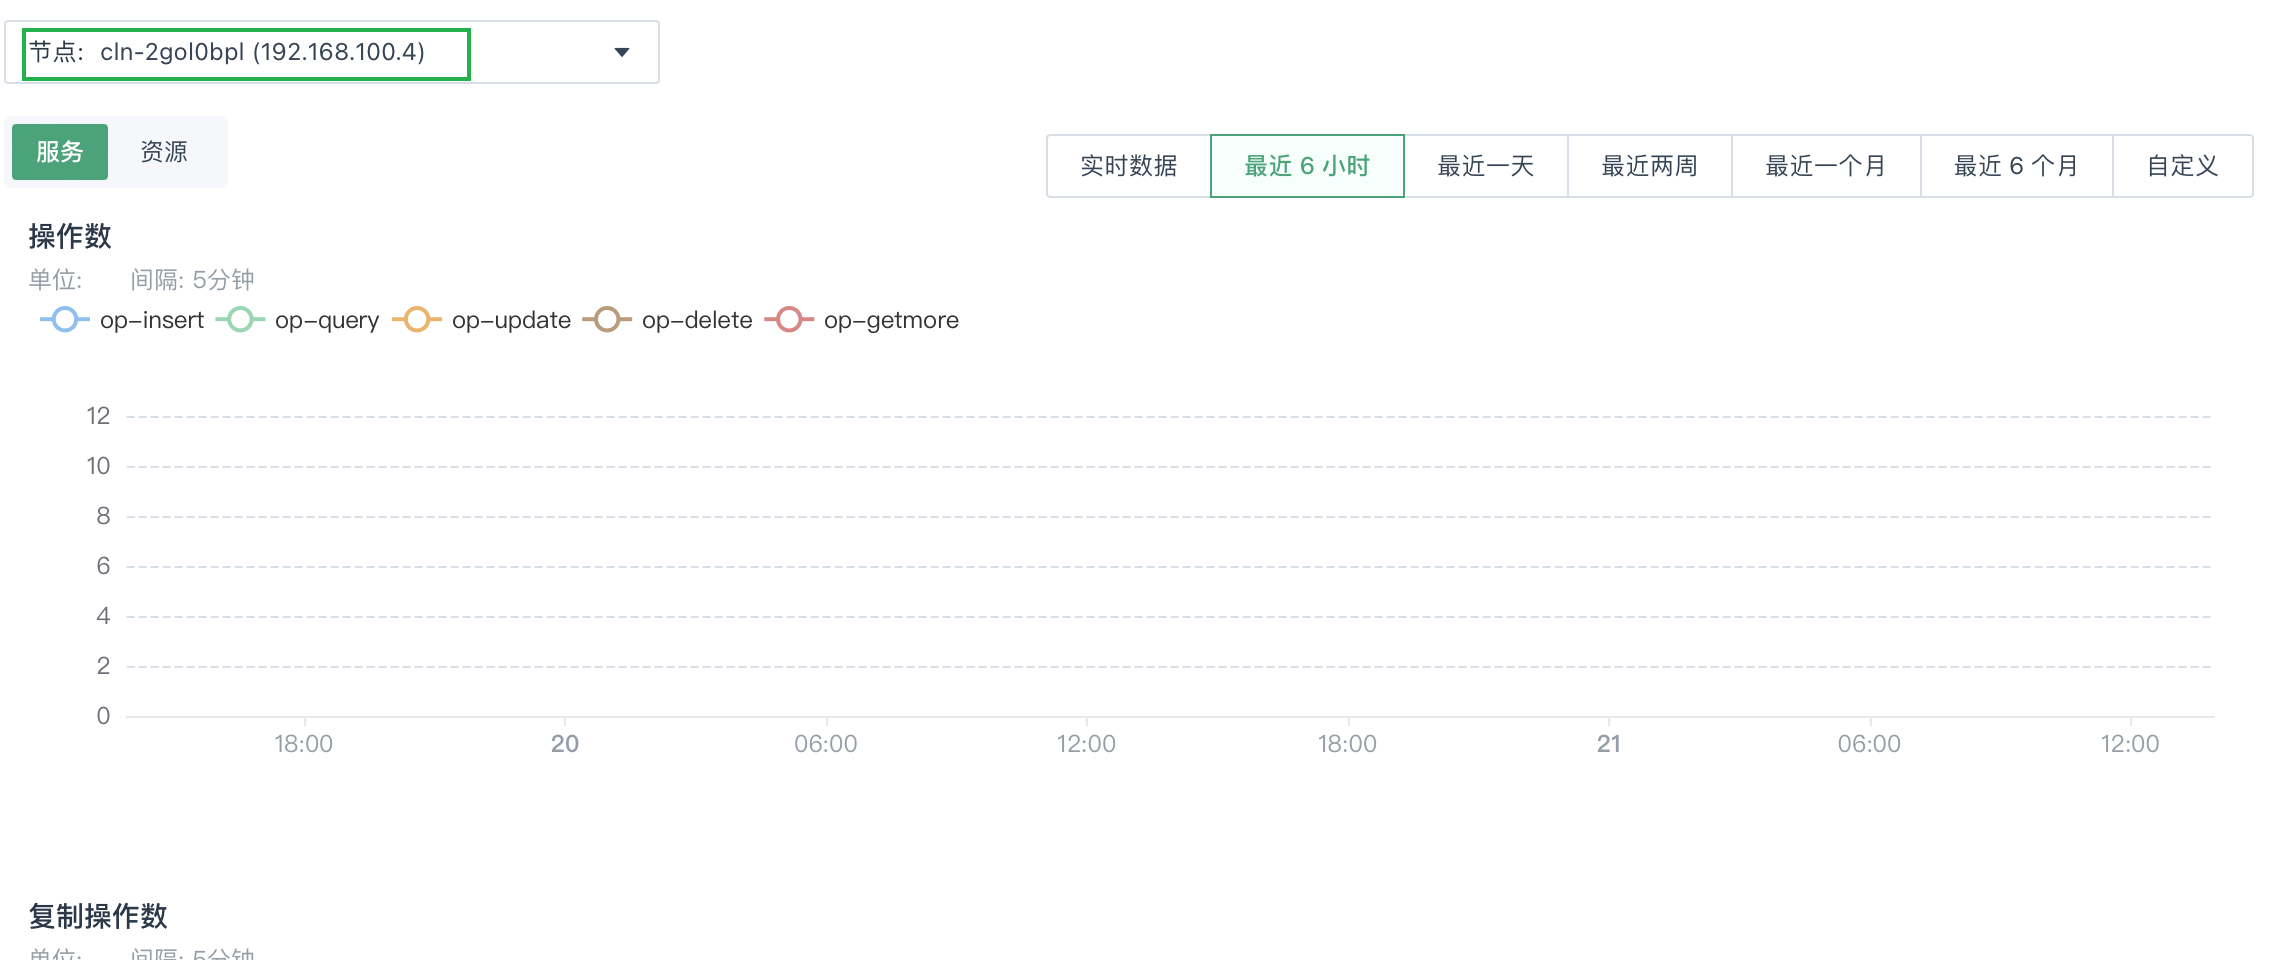This screenshot has width=2294, height=960.
Task: Switch to the 资源 tab
Action: (x=164, y=152)
